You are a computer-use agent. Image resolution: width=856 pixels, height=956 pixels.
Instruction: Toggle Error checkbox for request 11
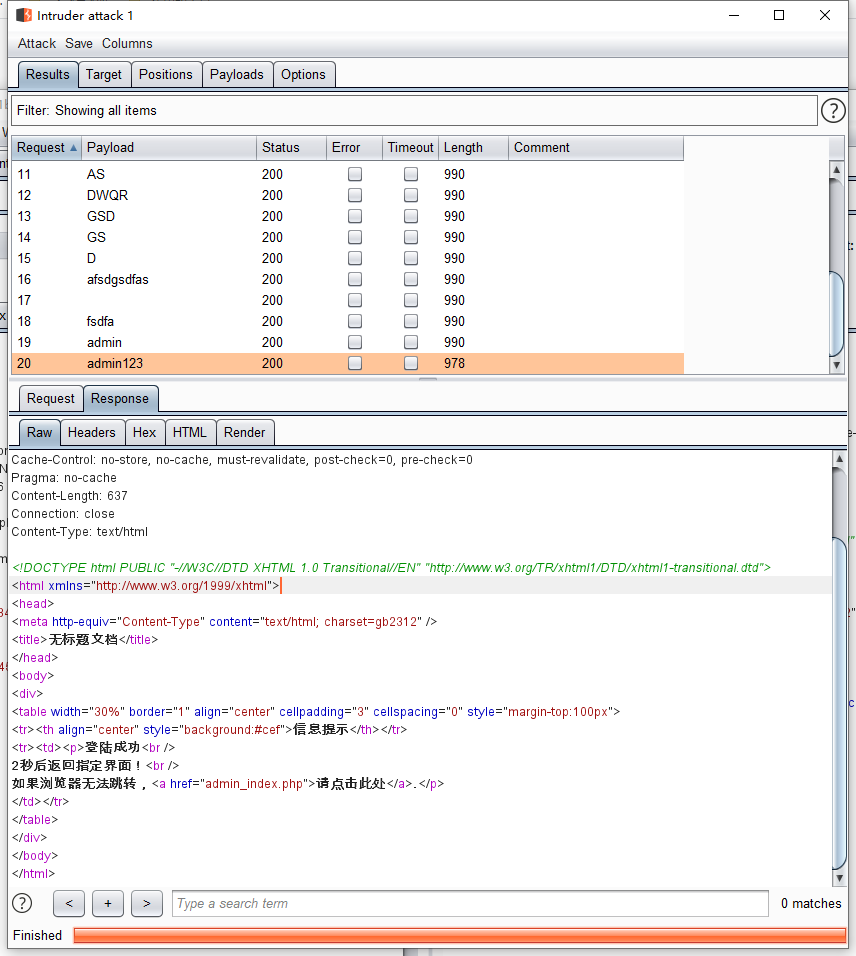355,174
